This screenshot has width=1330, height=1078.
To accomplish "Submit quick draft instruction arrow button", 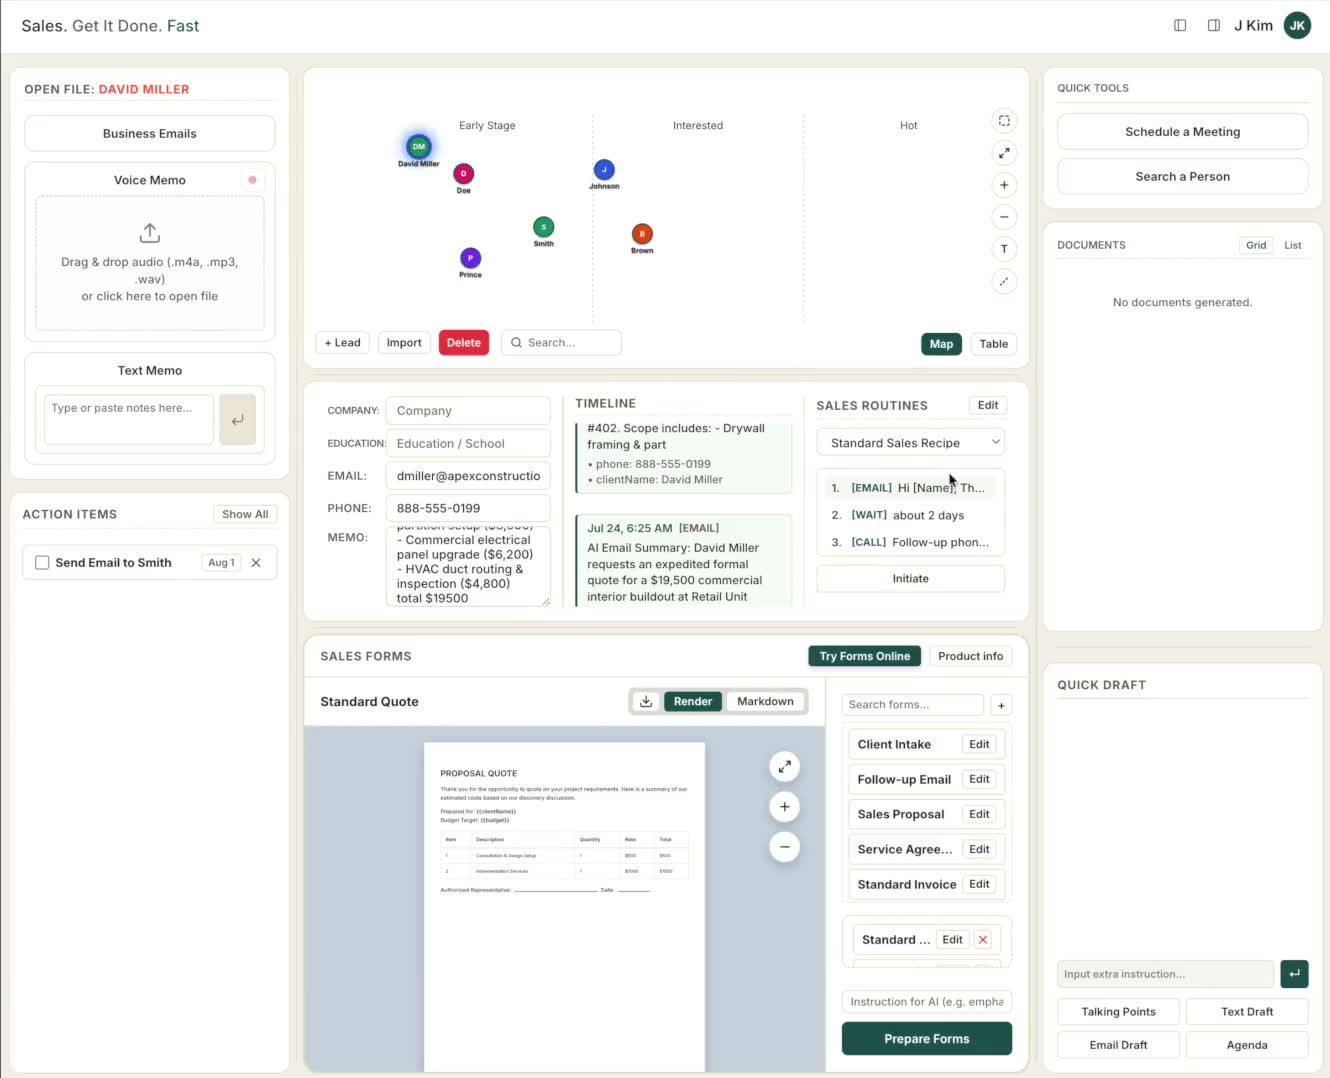I will [1294, 974].
